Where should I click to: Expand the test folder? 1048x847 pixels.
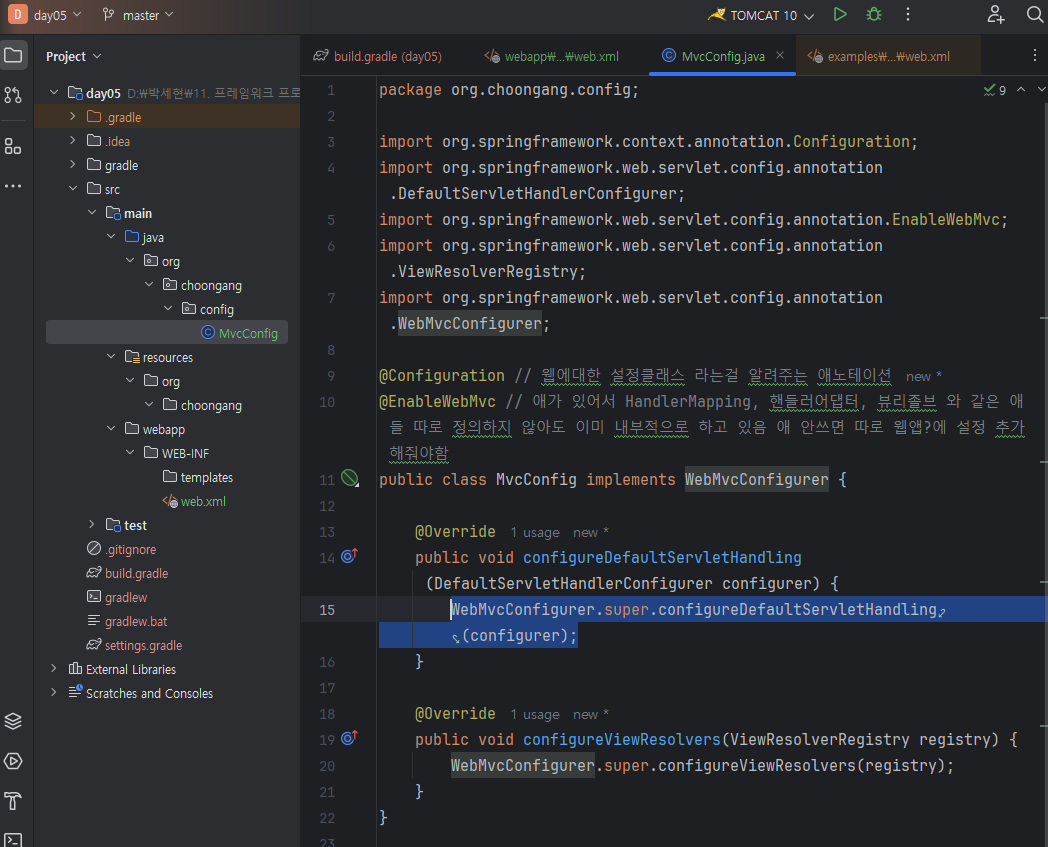coord(92,525)
